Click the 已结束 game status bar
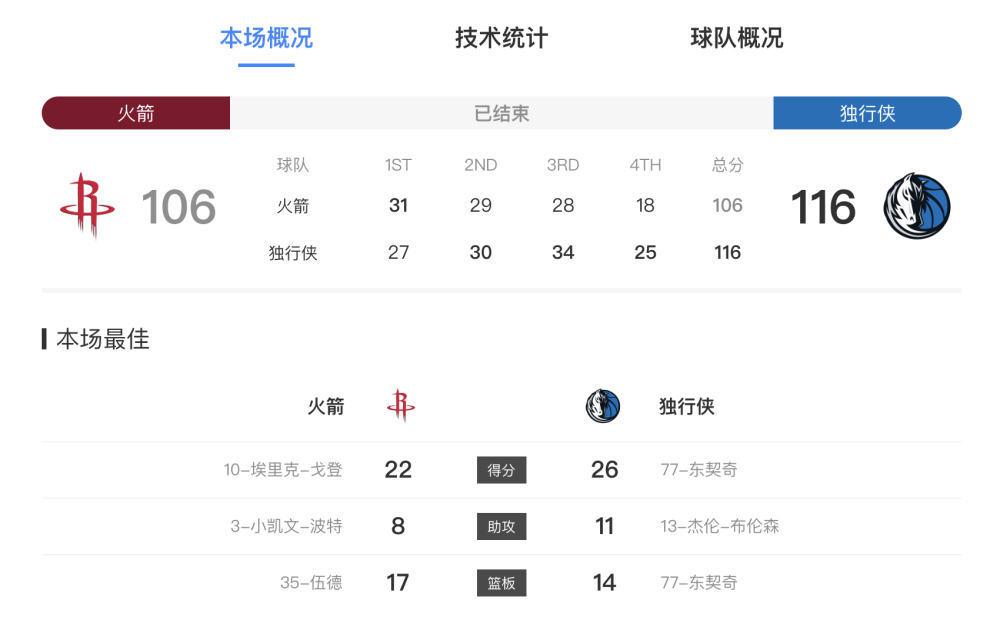 501,113
